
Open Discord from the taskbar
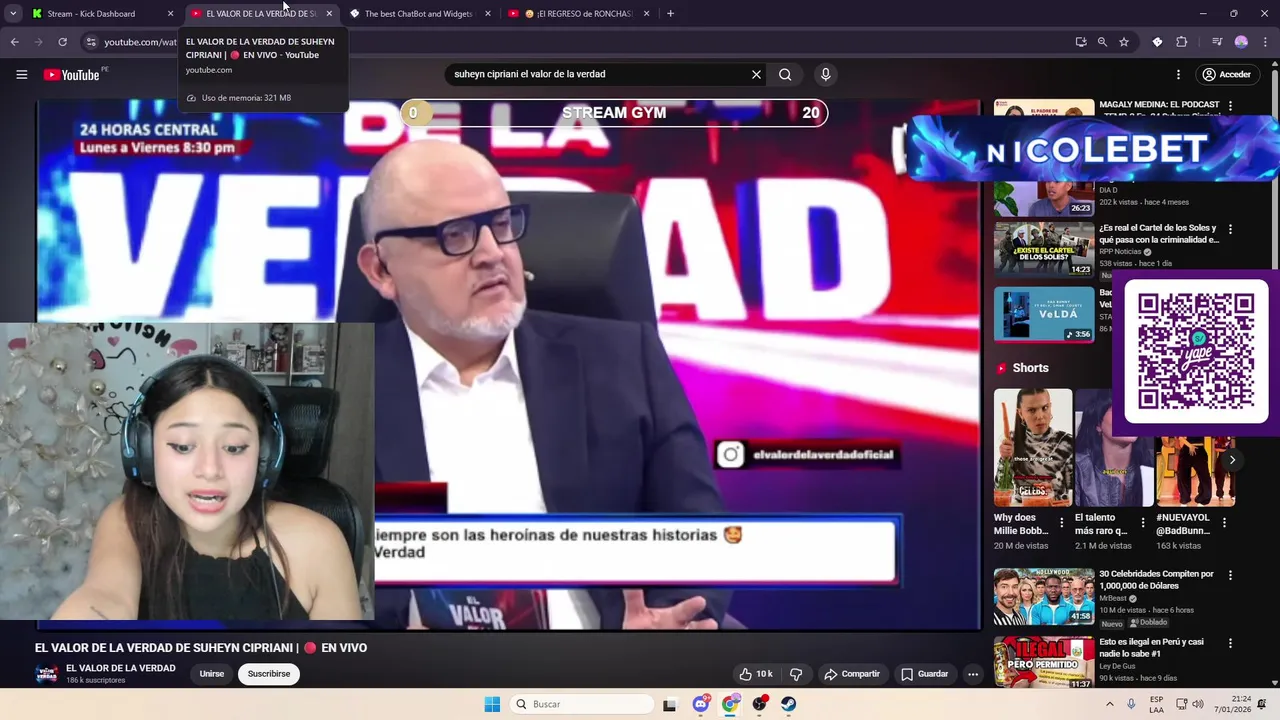pos(701,704)
